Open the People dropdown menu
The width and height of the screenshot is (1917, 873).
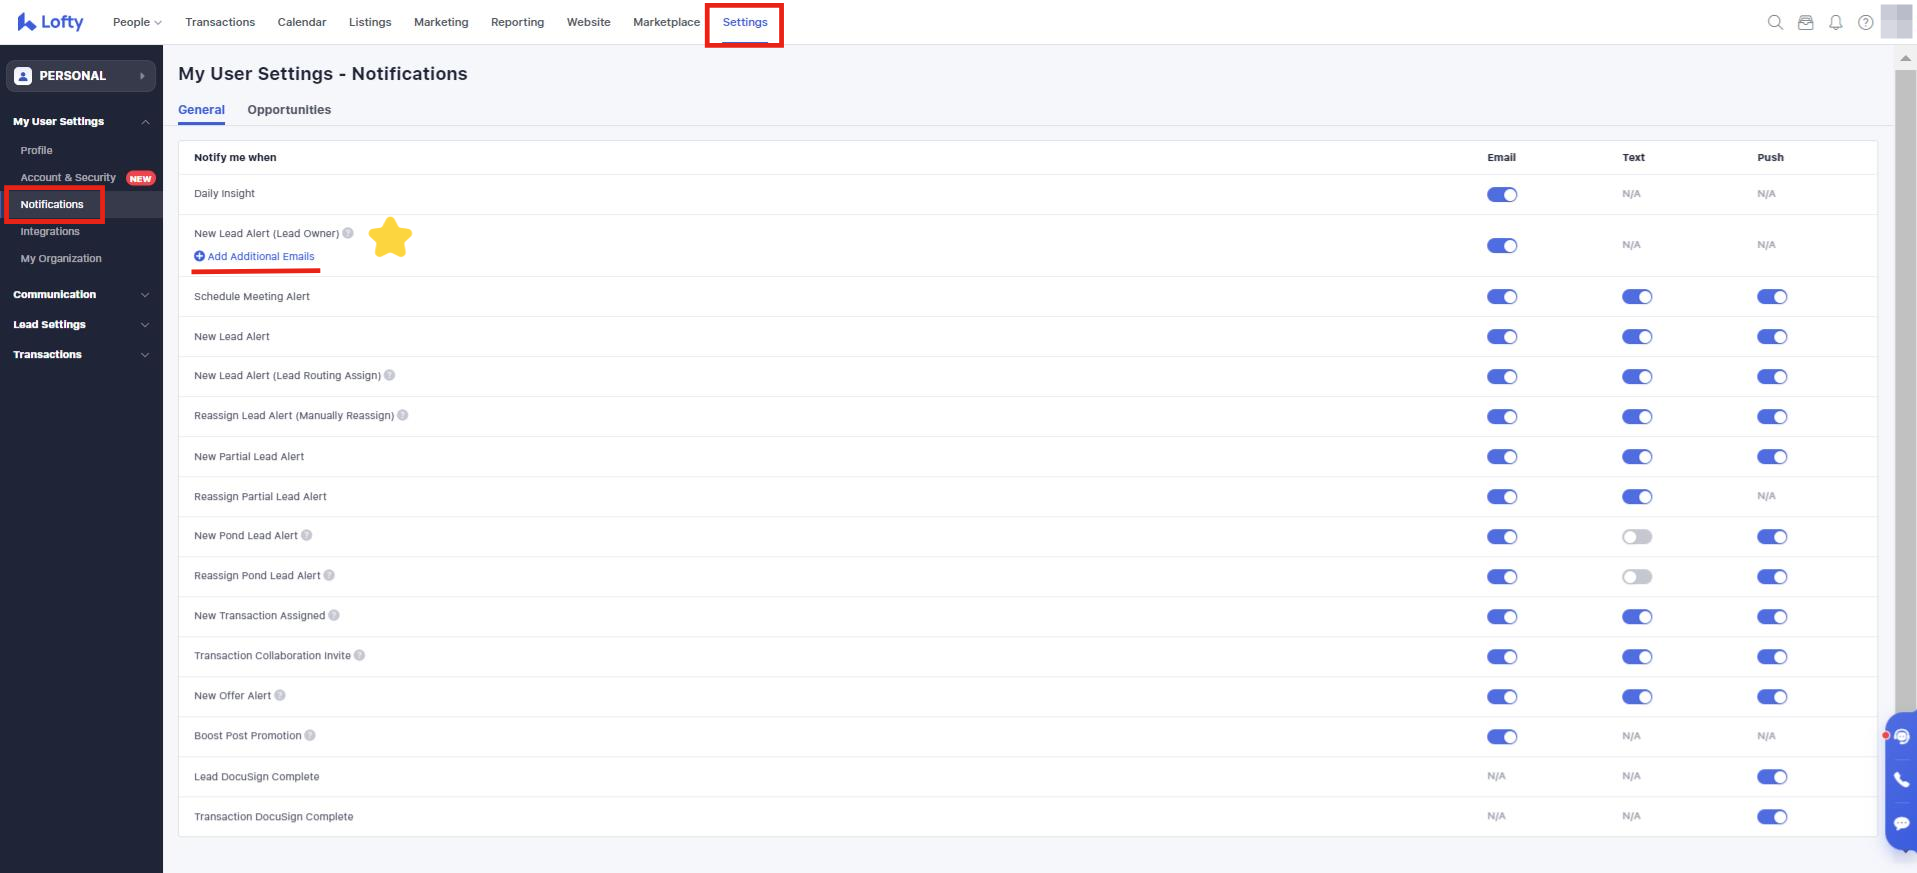coord(137,22)
